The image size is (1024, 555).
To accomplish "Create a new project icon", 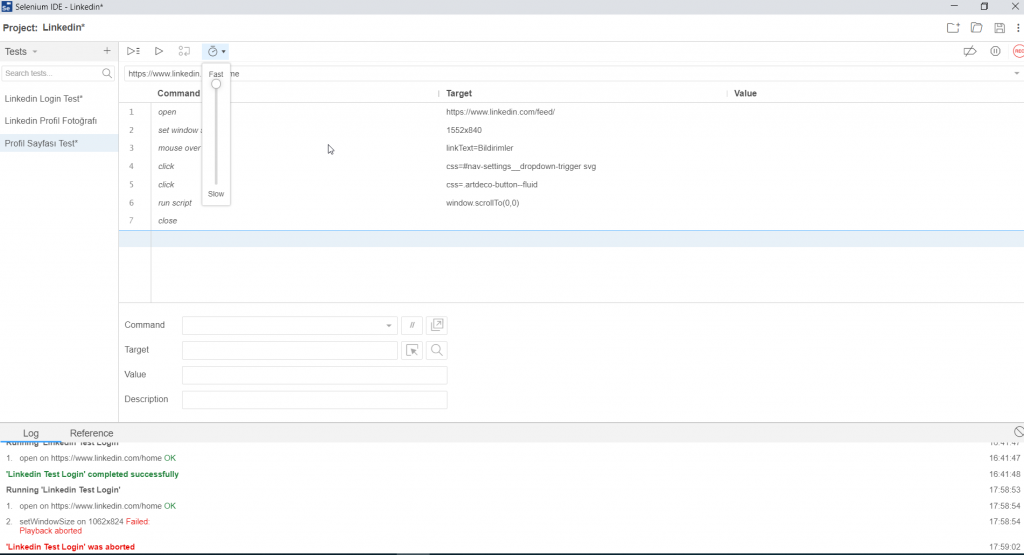I will [953, 27].
